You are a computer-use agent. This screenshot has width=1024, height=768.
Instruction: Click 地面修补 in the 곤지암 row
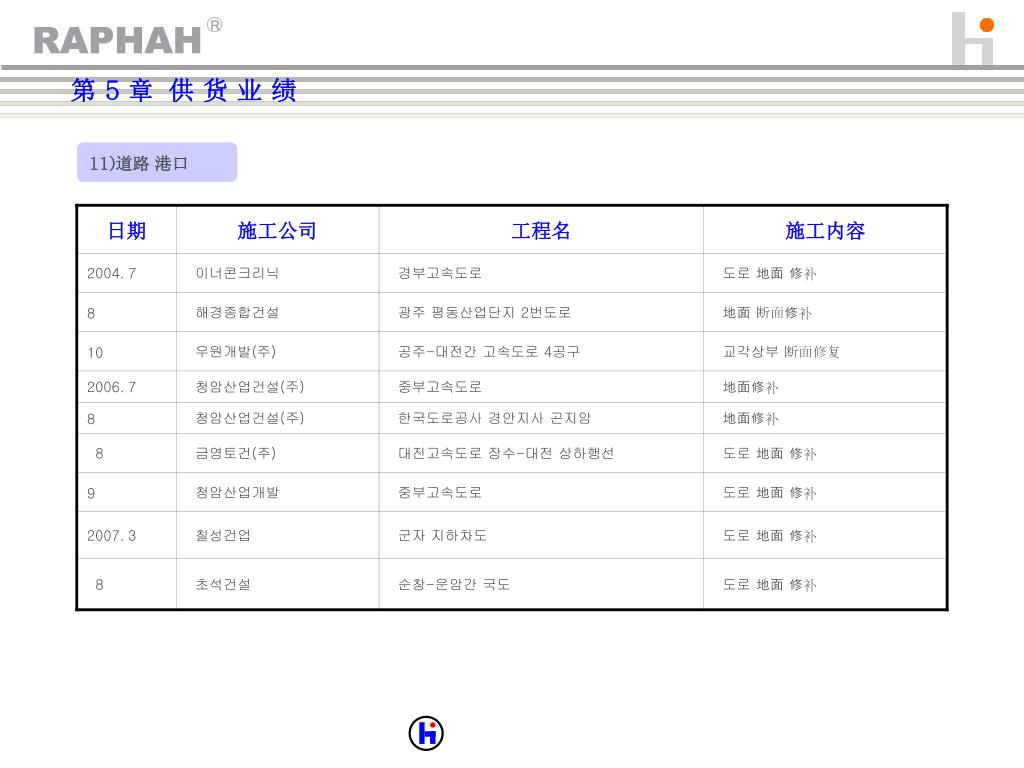coord(750,418)
